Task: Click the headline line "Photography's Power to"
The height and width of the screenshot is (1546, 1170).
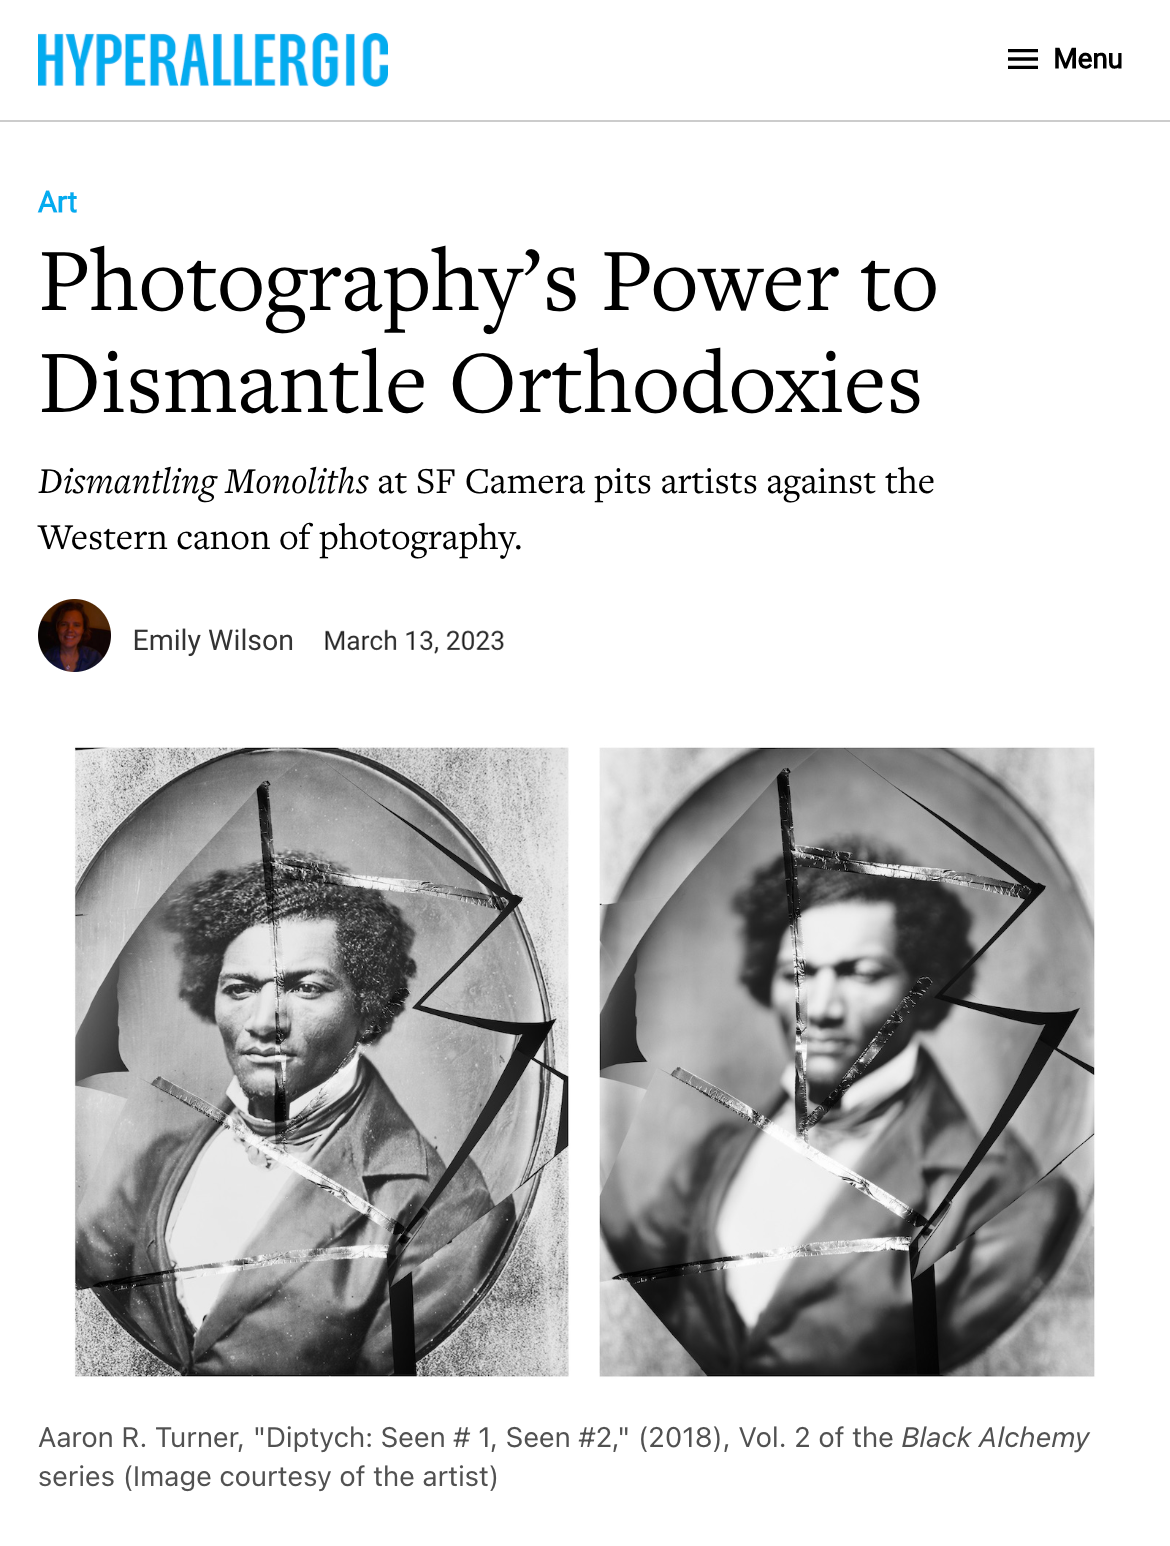Action: [489, 283]
